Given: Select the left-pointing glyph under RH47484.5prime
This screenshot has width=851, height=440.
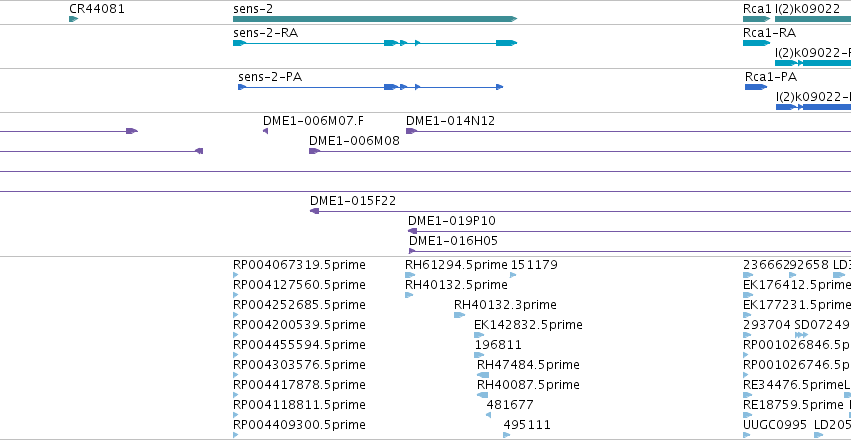Looking at the screenshot, I should click(483, 375).
